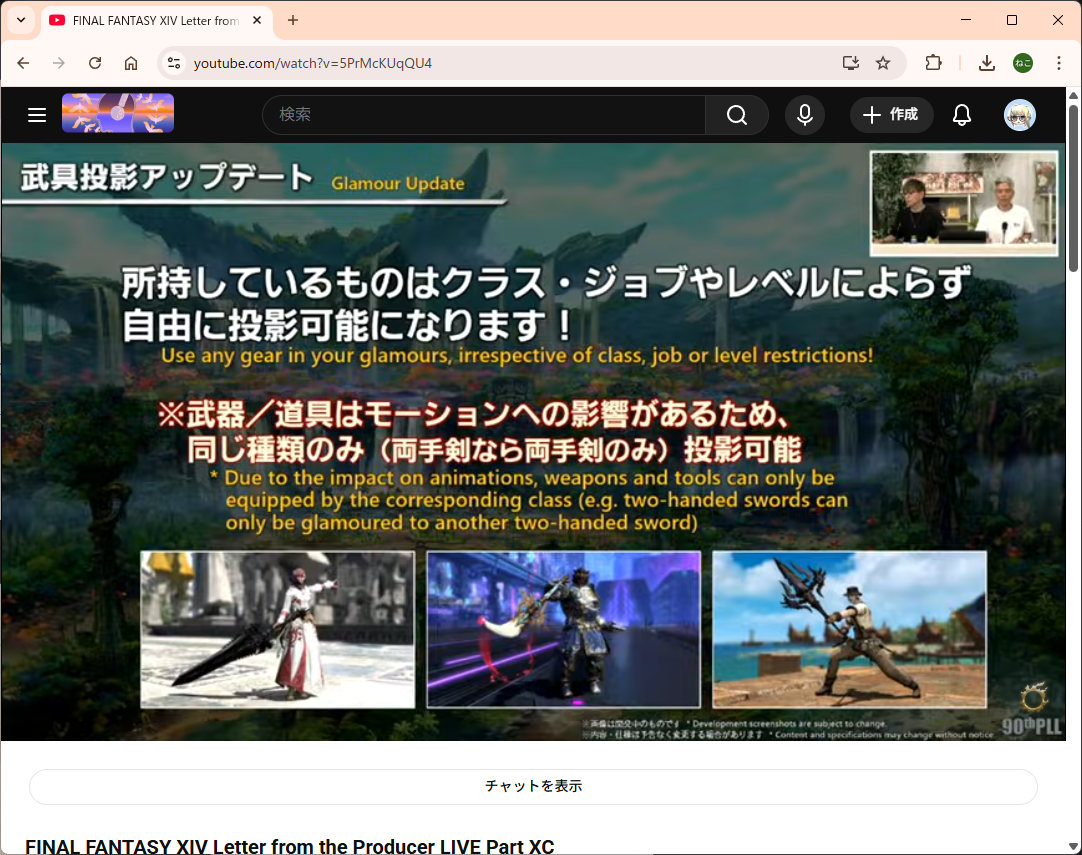Open the YouTube hamburger guide menu
Image resolution: width=1082 pixels, height=855 pixels.
tap(37, 115)
